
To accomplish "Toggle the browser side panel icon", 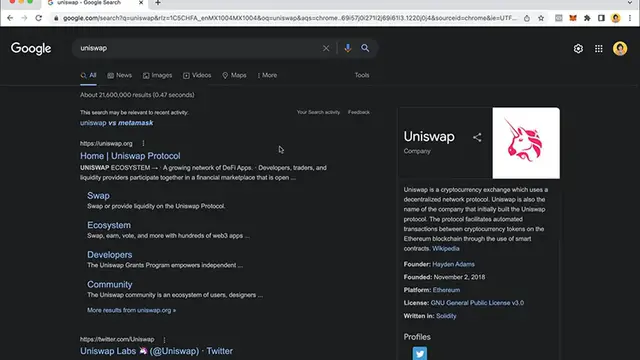I will [601, 18].
